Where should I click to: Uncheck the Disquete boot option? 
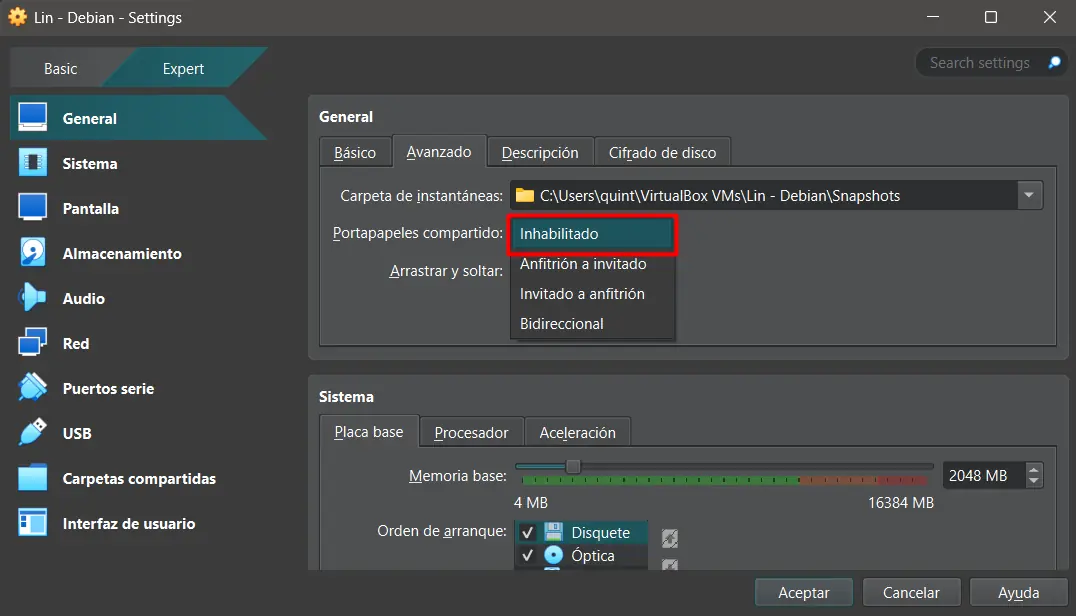(x=528, y=532)
